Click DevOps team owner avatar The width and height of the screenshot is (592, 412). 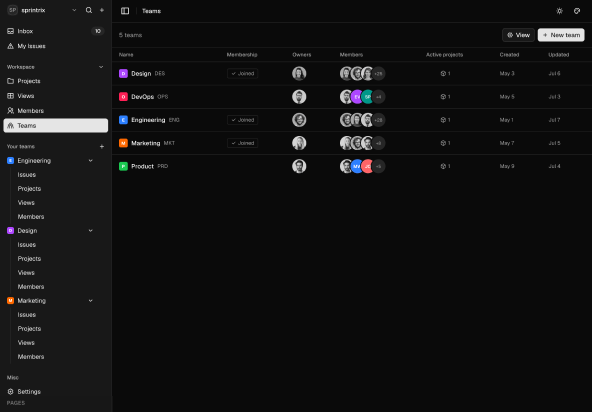pyautogui.click(x=299, y=97)
